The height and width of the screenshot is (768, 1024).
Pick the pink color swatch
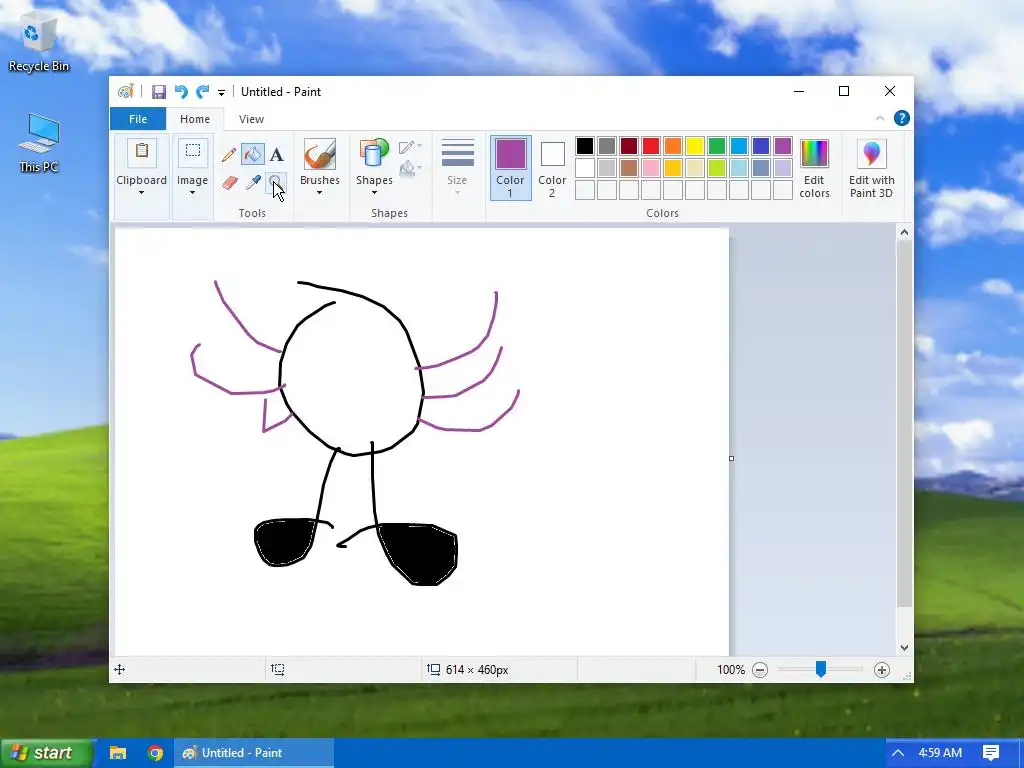(x=651, y=168)
